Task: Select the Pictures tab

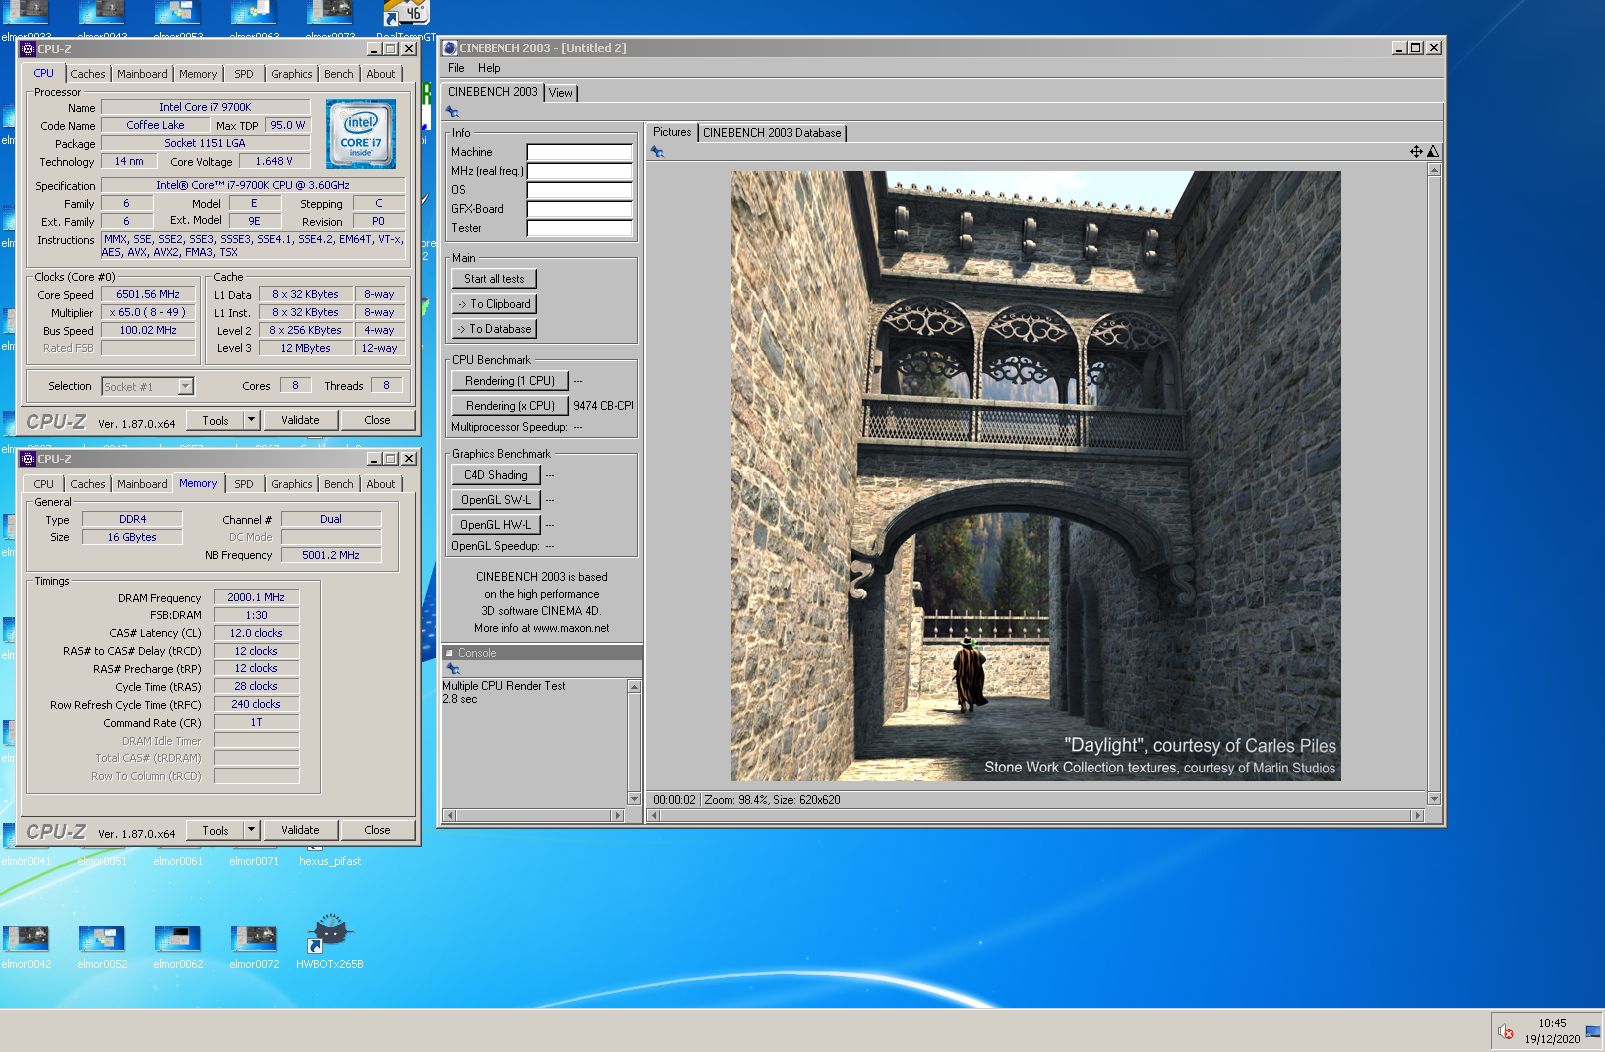Action: click(x=672, y=132)
